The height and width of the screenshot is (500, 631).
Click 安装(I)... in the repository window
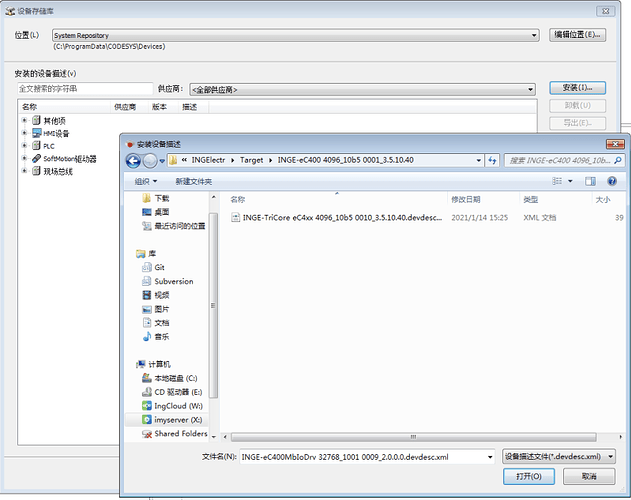click(577, 88)
